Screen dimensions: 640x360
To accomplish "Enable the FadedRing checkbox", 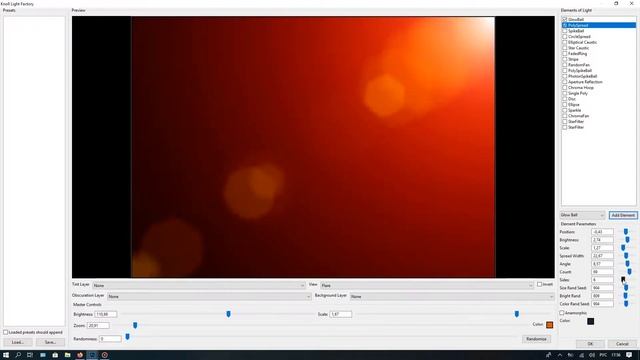I will click(564, 53).
